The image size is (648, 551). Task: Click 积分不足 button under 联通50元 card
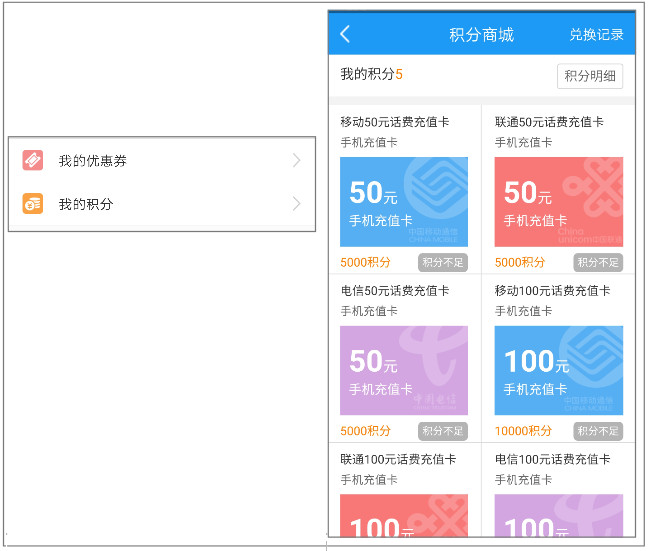pos(598,262)
